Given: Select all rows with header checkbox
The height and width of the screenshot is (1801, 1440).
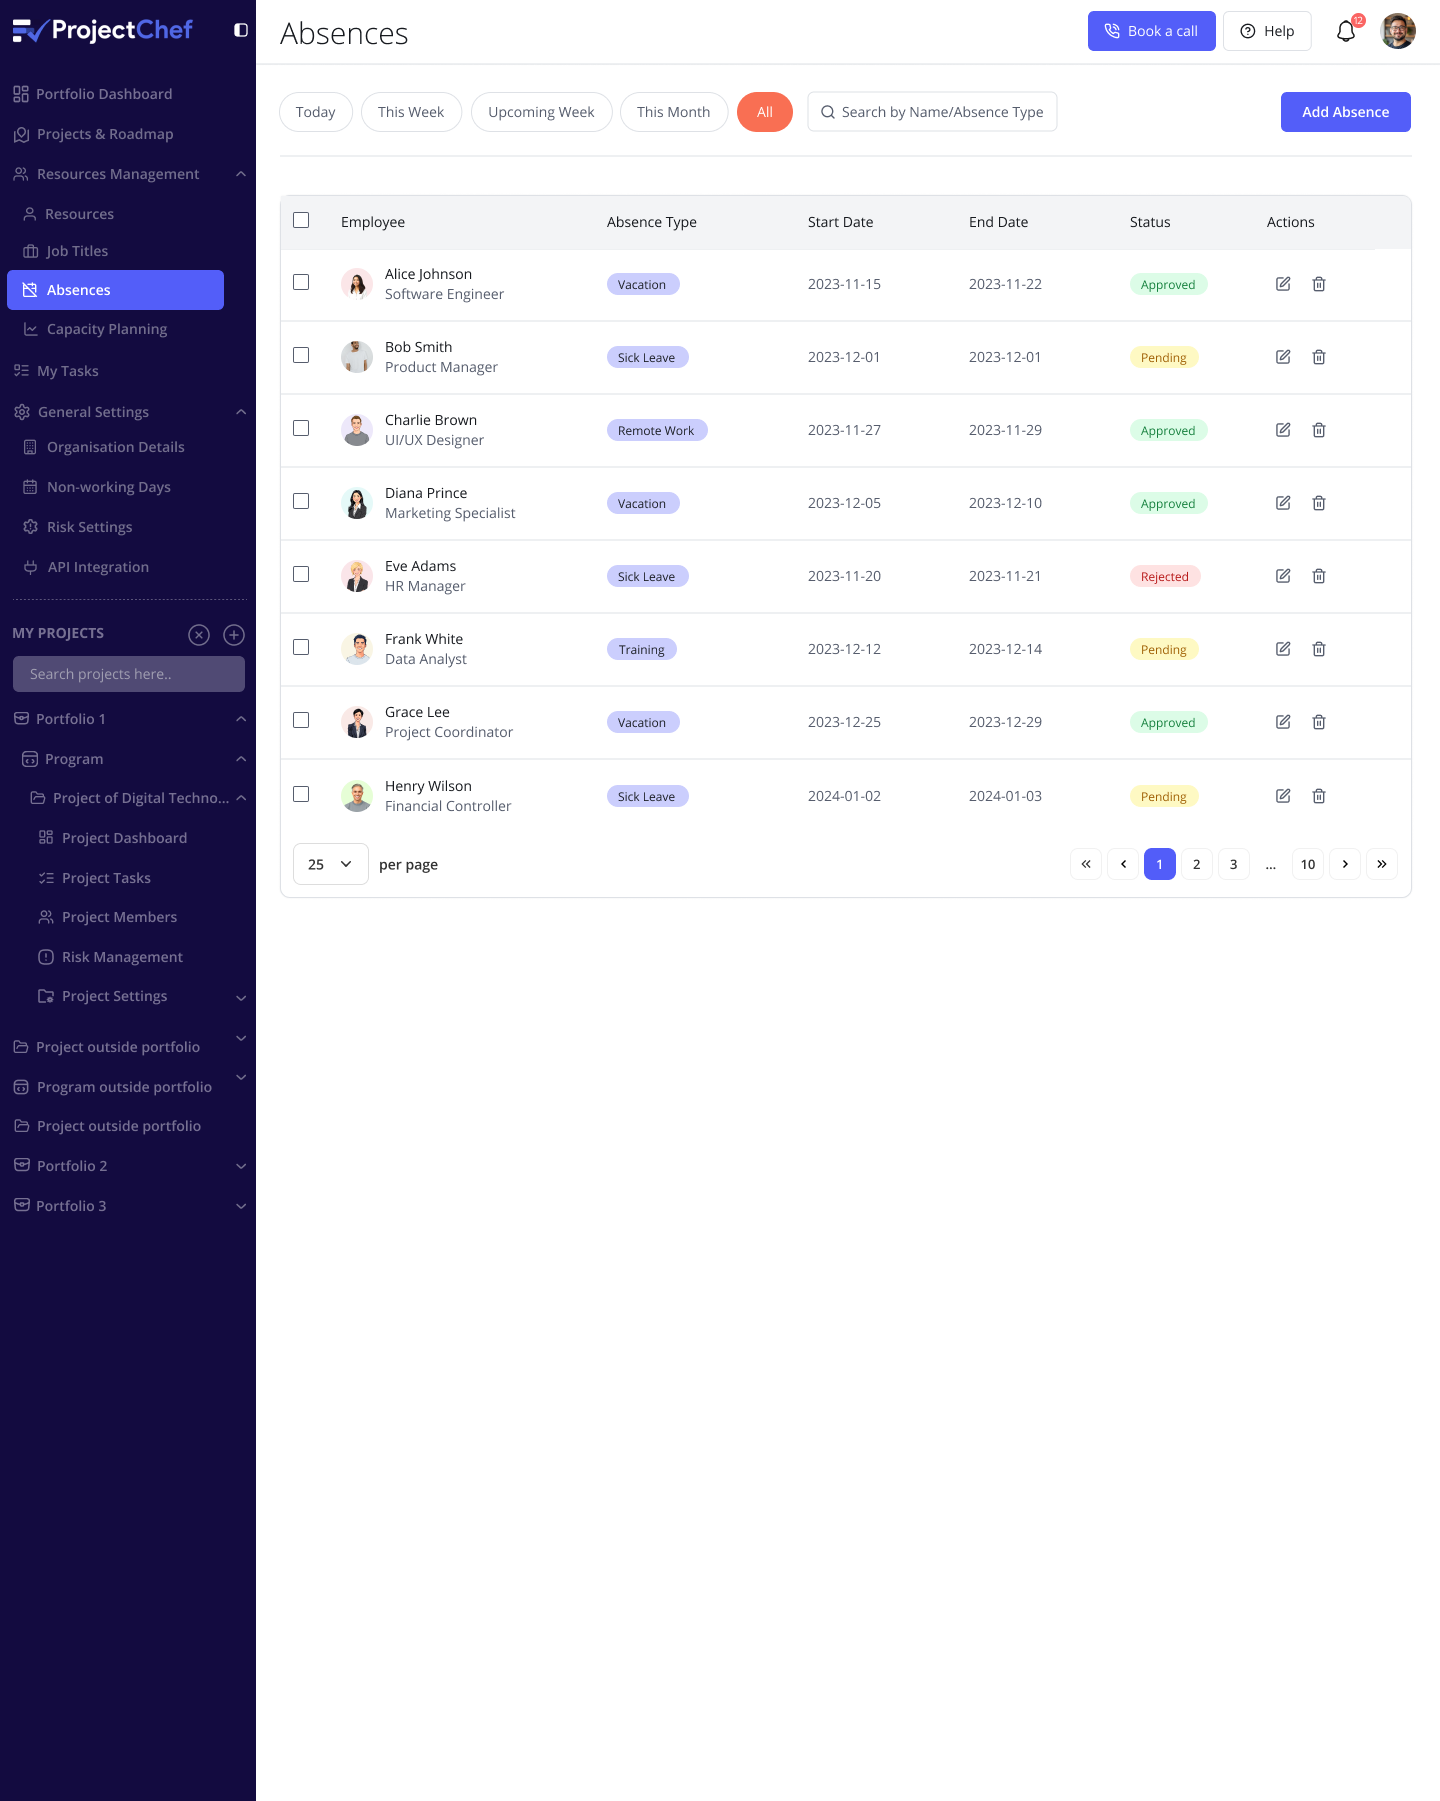Looking at the screenshot, I should click(301, 220).
